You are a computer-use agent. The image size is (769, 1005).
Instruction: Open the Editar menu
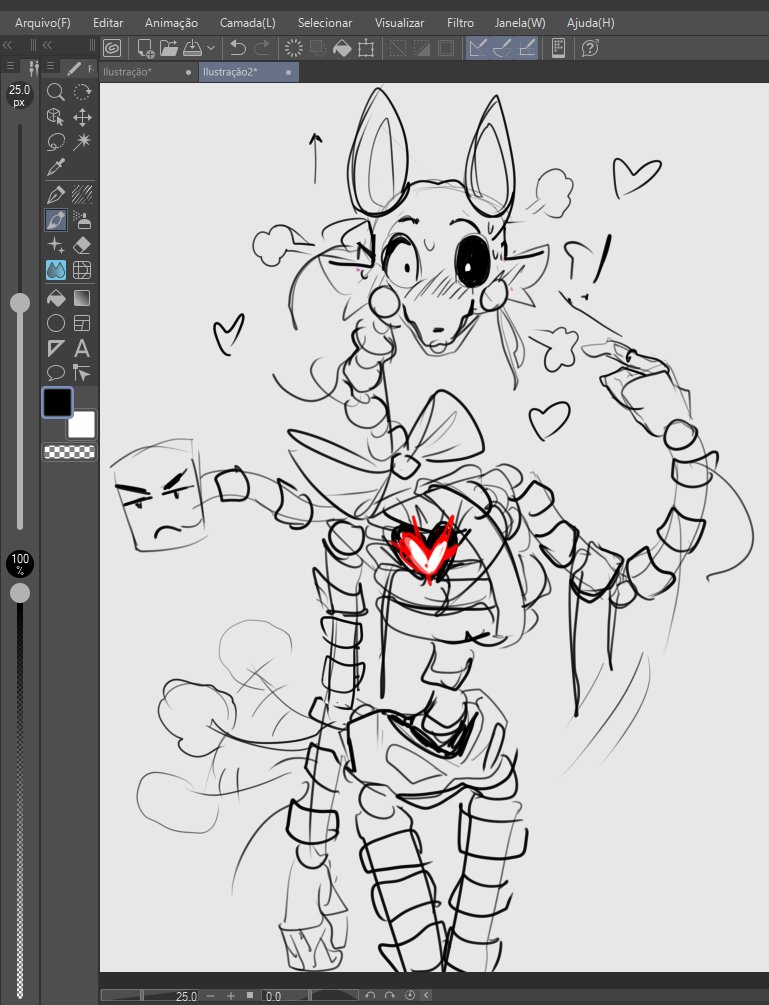[108, 22]
